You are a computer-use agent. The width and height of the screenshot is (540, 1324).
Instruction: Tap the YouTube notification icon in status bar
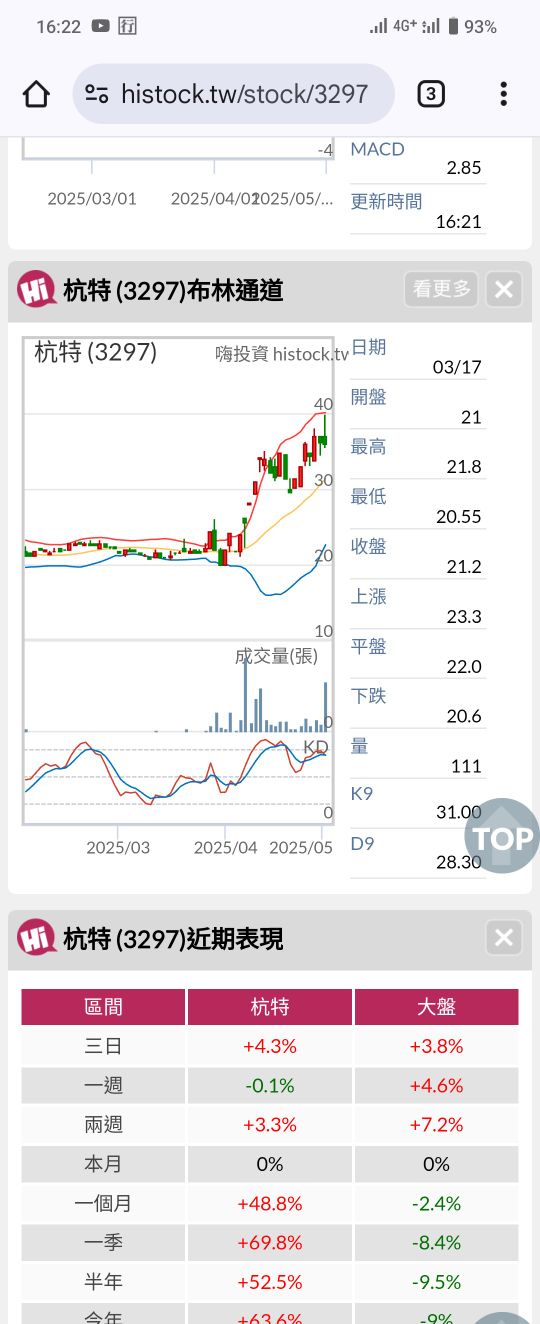point(100,27)
